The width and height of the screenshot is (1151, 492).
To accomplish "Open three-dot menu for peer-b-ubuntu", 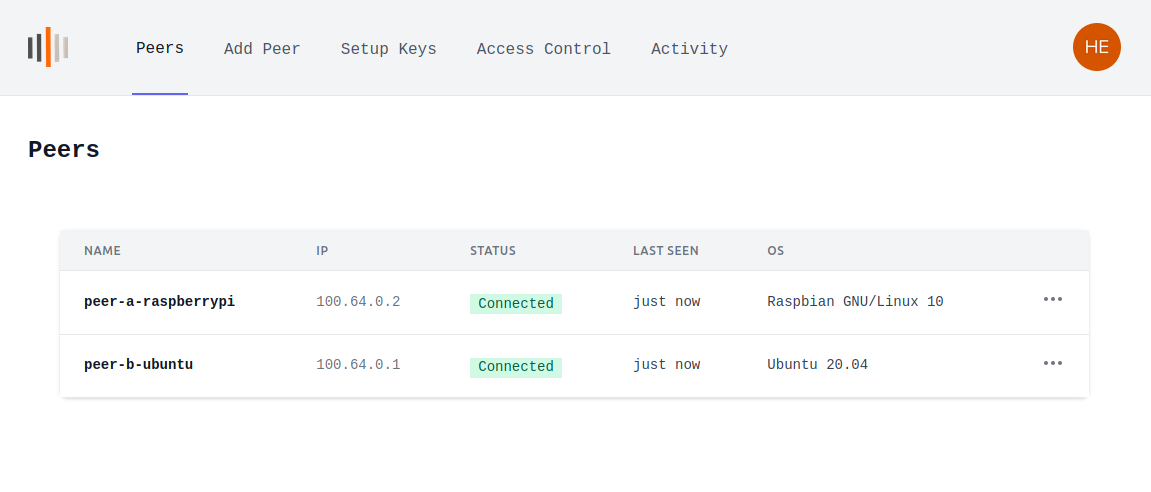I will [1052, 363].
